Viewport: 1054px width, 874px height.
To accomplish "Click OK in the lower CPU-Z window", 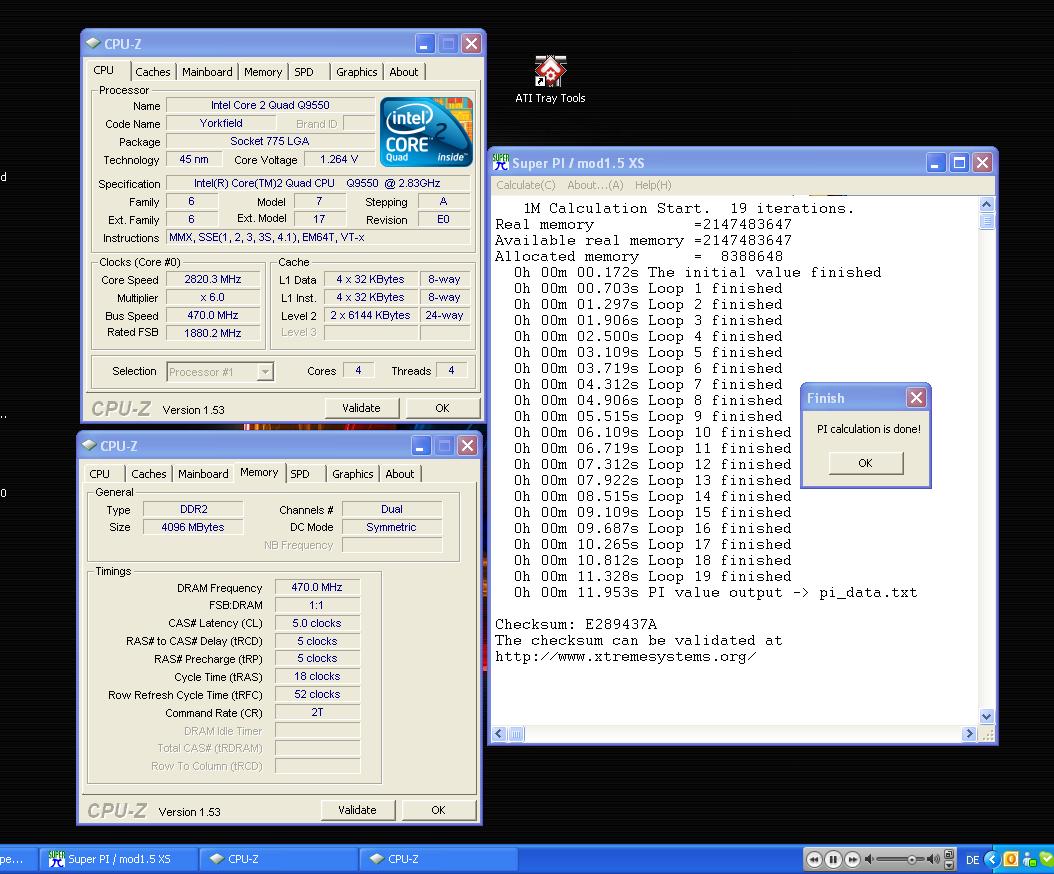I will [x=438, y=810].
